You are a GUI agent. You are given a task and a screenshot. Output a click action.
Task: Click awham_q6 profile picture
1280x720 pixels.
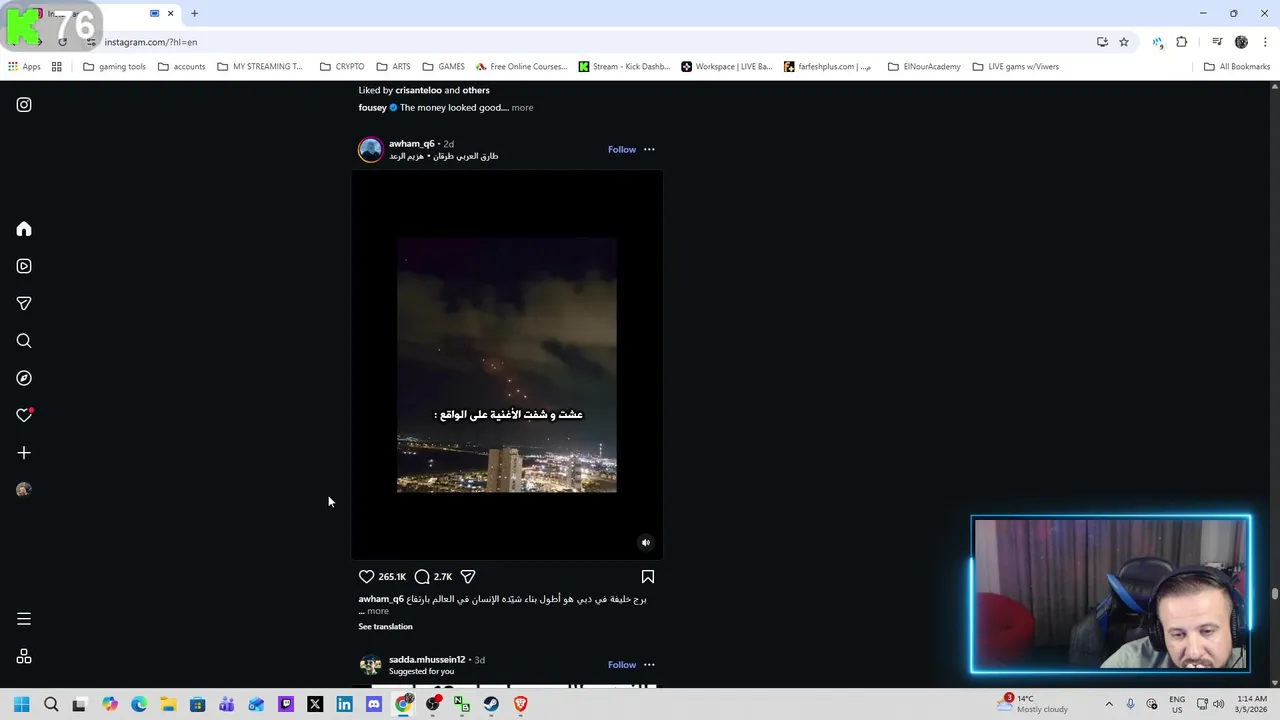371,150
